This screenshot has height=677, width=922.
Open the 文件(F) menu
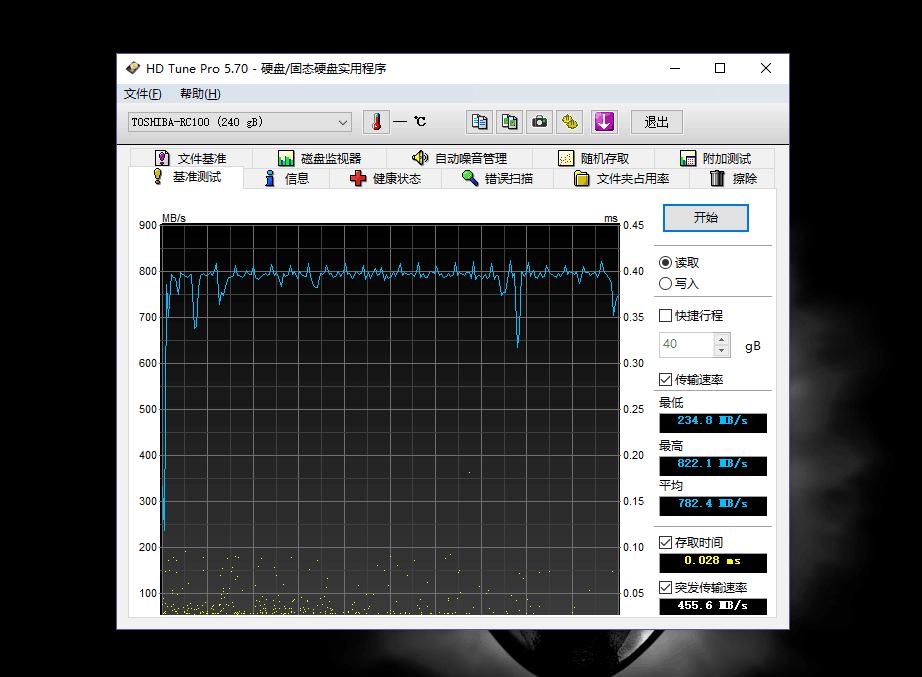pyautogui.click(x=141, y=93)
